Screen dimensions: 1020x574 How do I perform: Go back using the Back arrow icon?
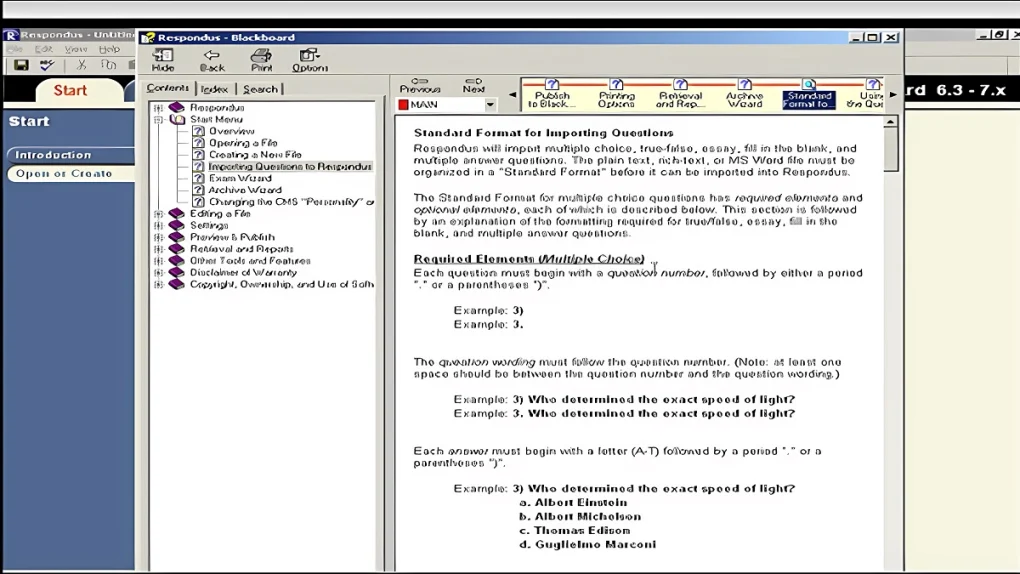tap(212, 60)
